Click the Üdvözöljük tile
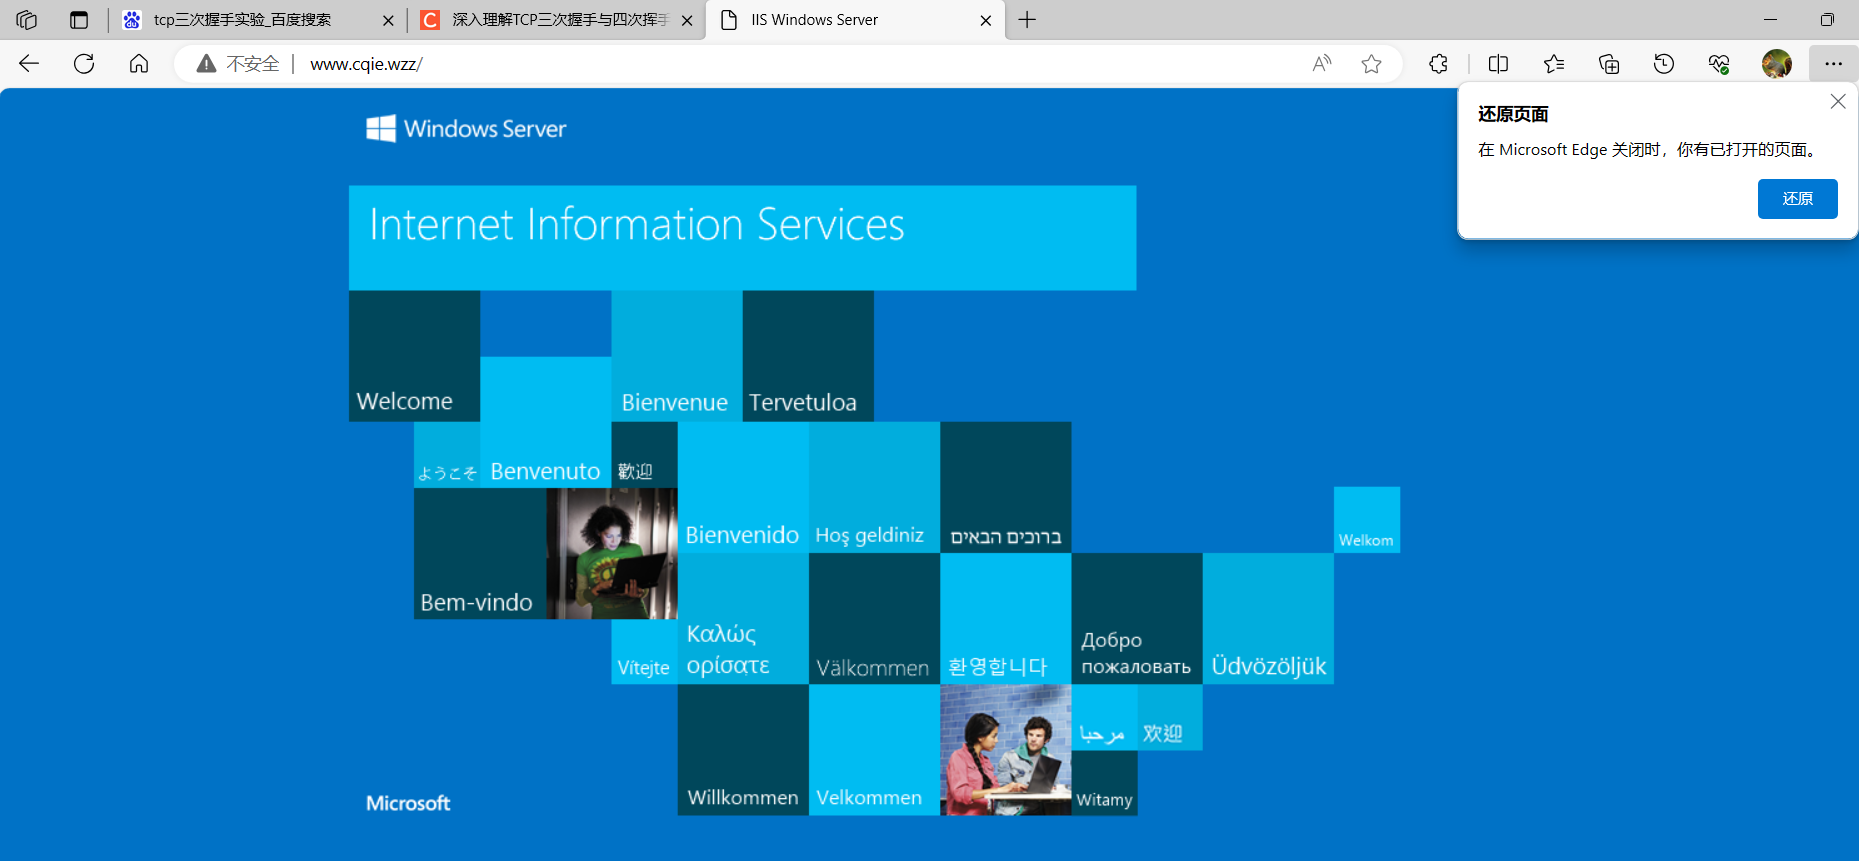Image resolution: width=1859 pixels, height=861 pixels. 1268,619
